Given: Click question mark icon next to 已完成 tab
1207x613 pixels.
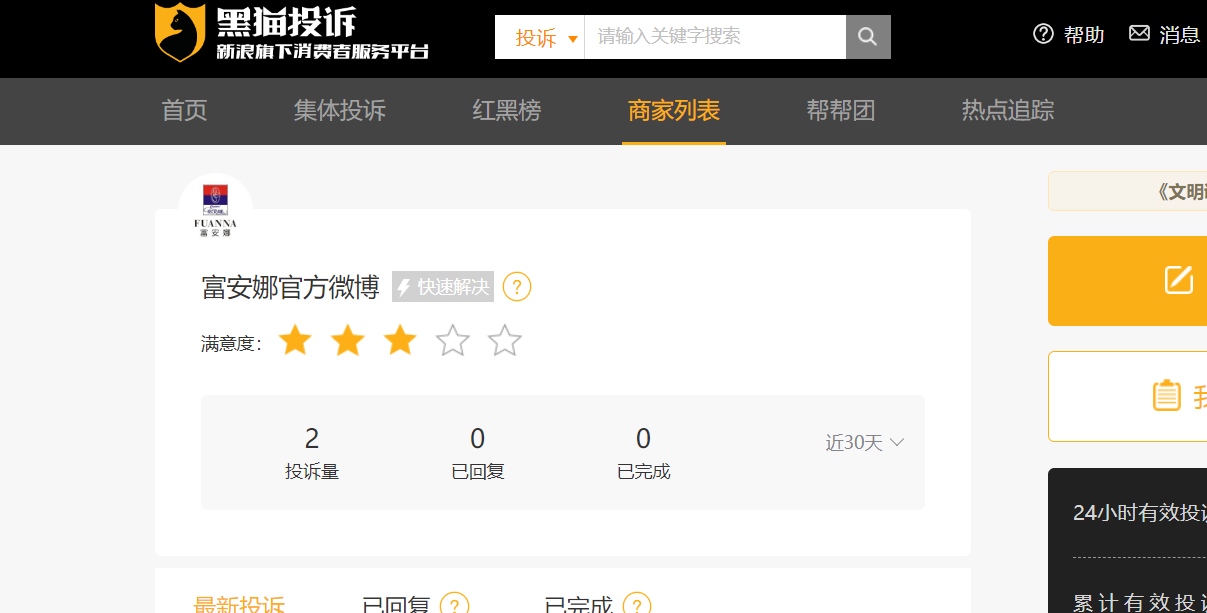Looking at the screenshot, I should point(637,605).
